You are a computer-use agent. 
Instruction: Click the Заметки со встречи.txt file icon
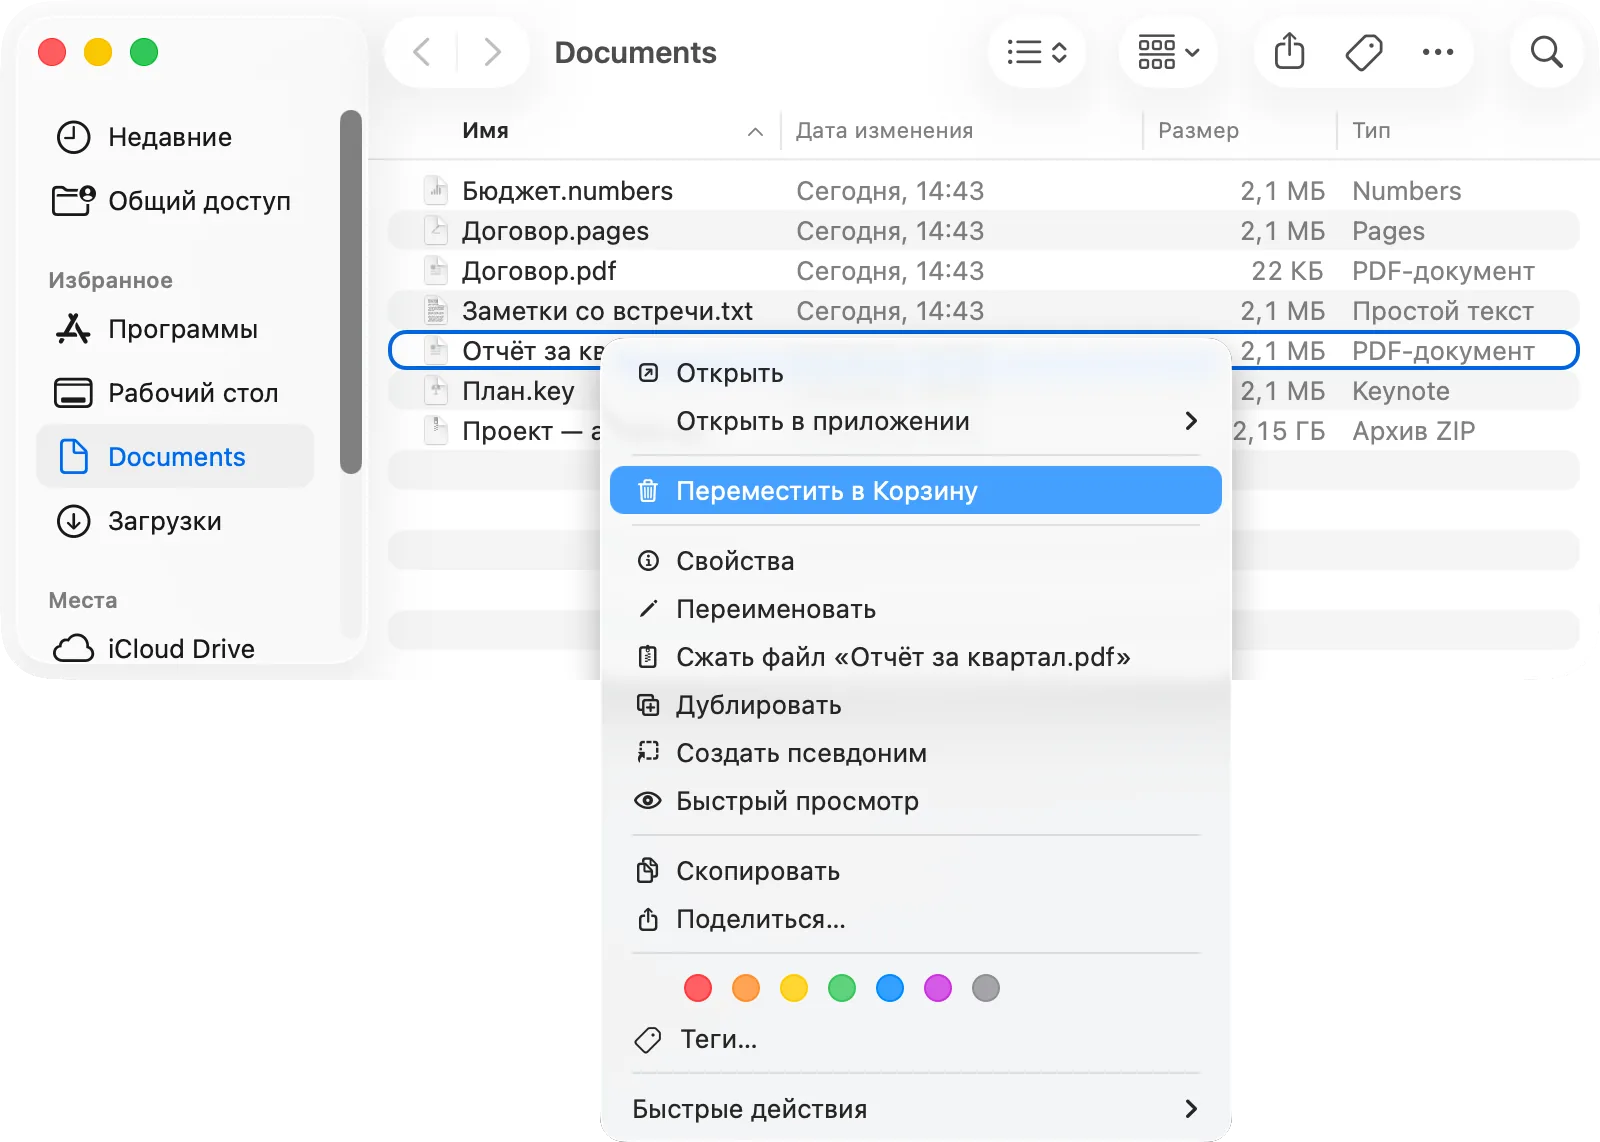point(435,311)
